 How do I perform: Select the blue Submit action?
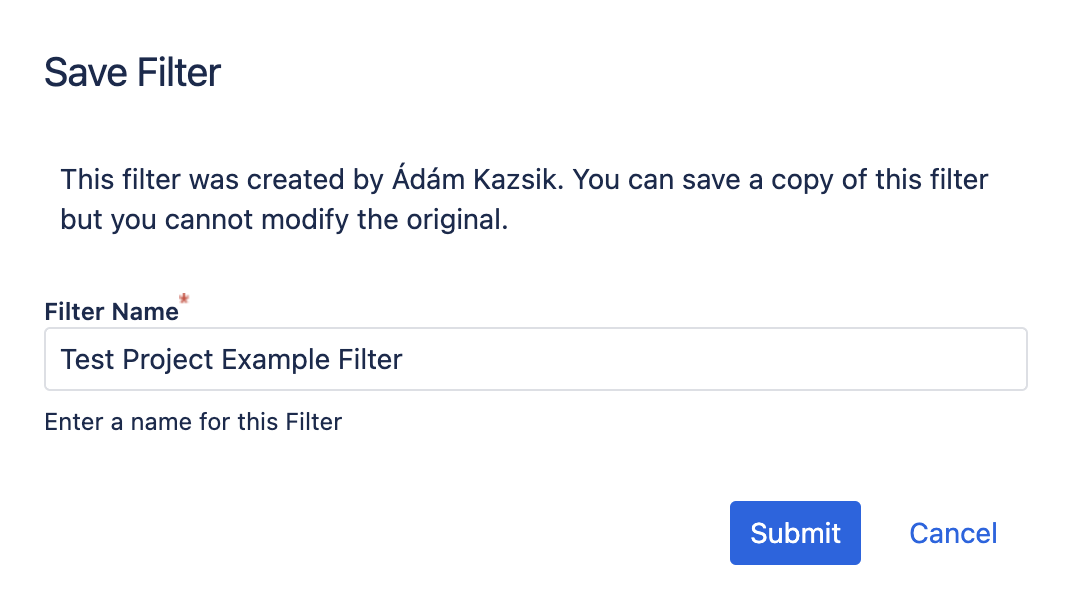794,533
